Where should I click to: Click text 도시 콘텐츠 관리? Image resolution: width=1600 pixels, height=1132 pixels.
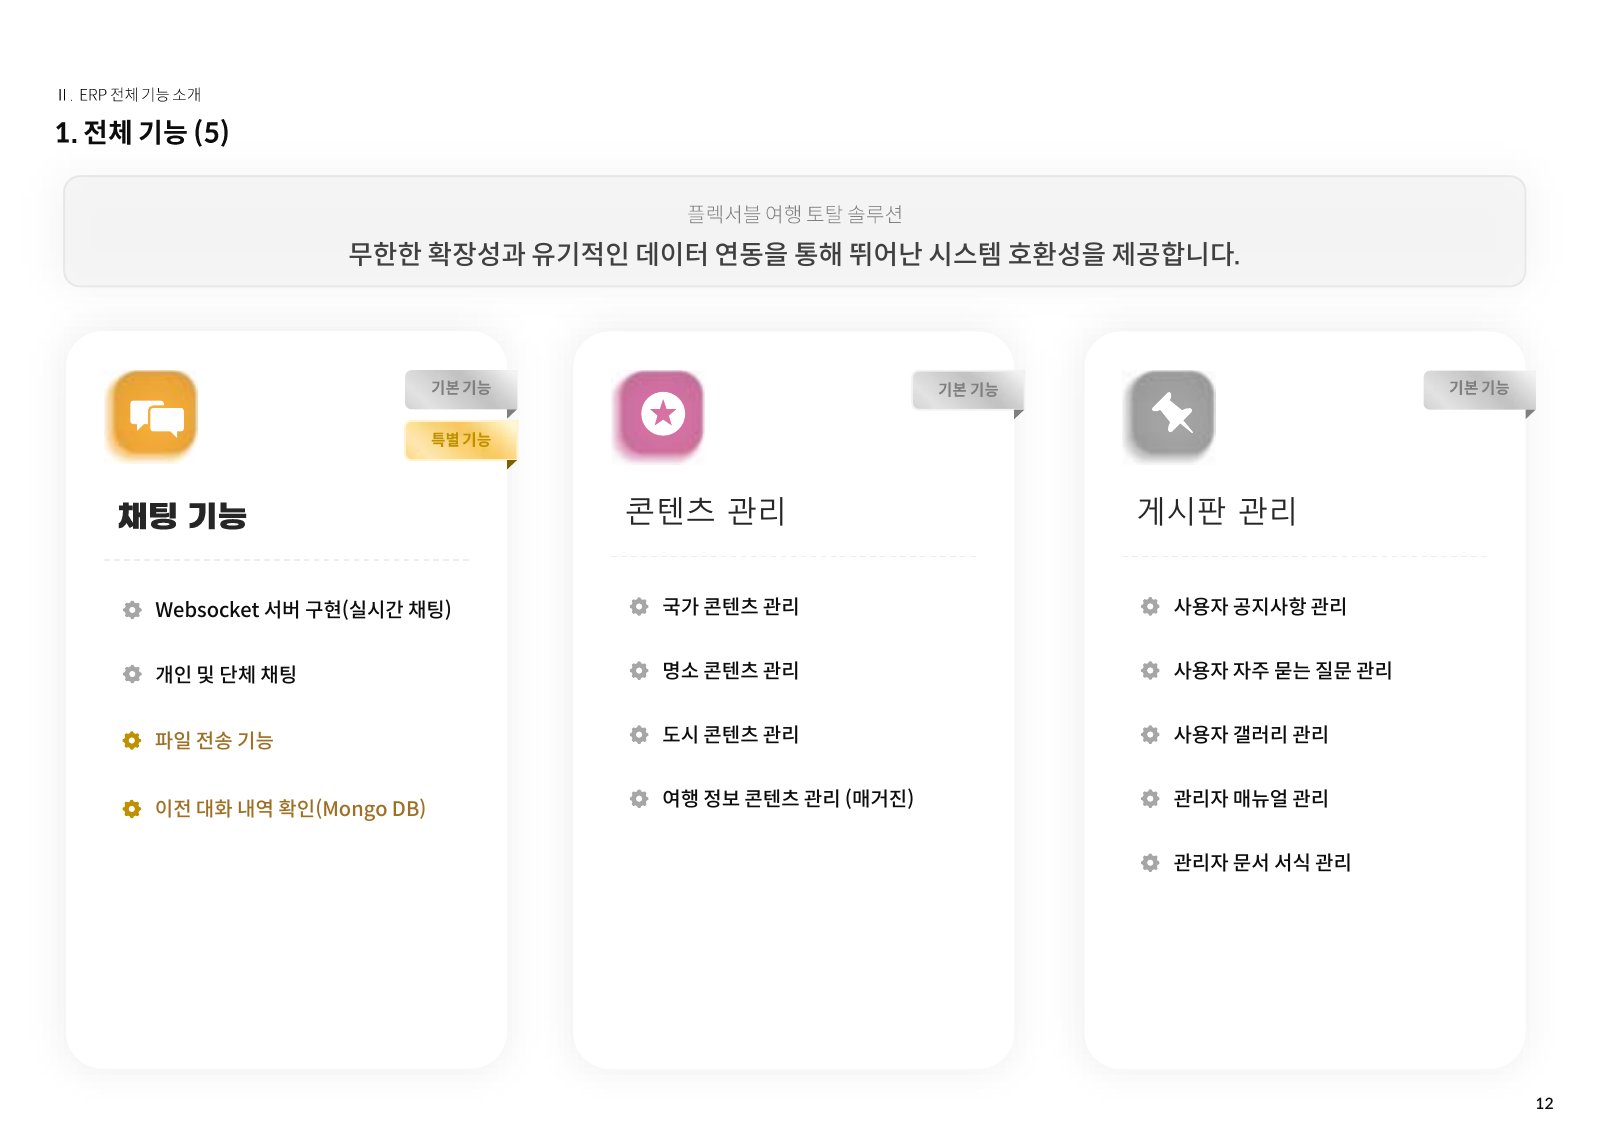click(731, 734)
